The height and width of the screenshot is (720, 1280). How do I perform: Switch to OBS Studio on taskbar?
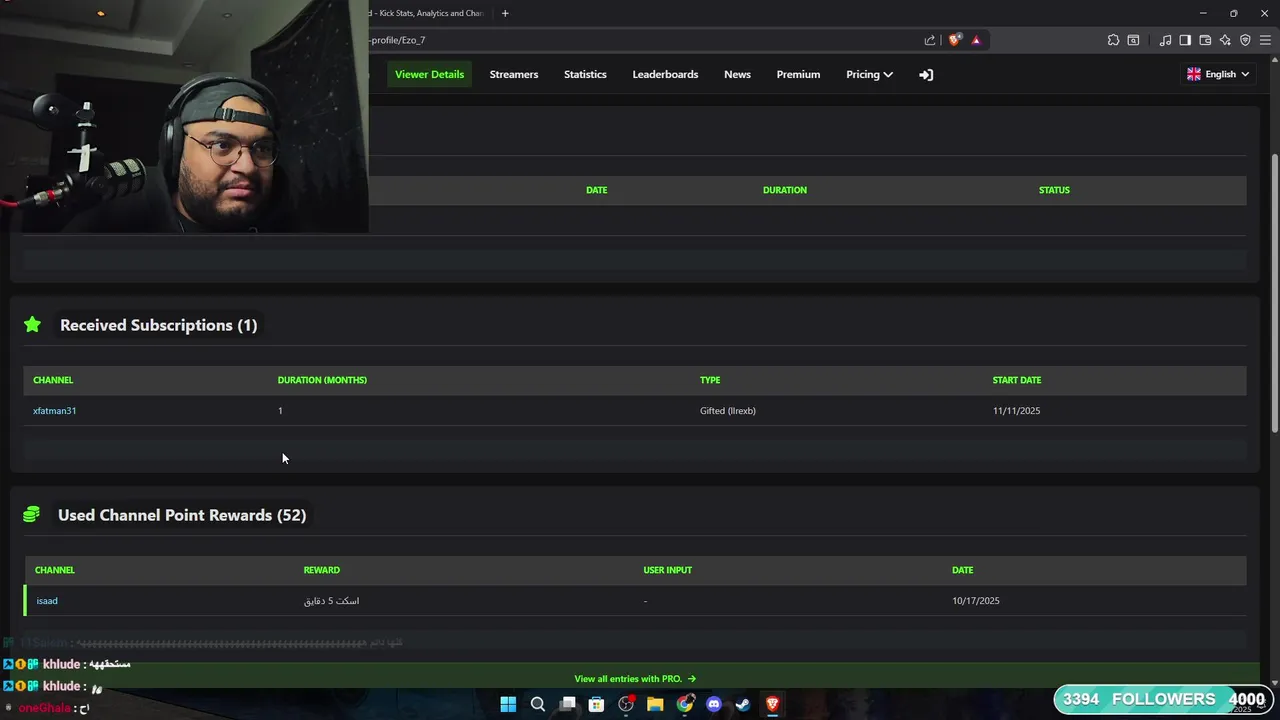click(x=626, y=704)
